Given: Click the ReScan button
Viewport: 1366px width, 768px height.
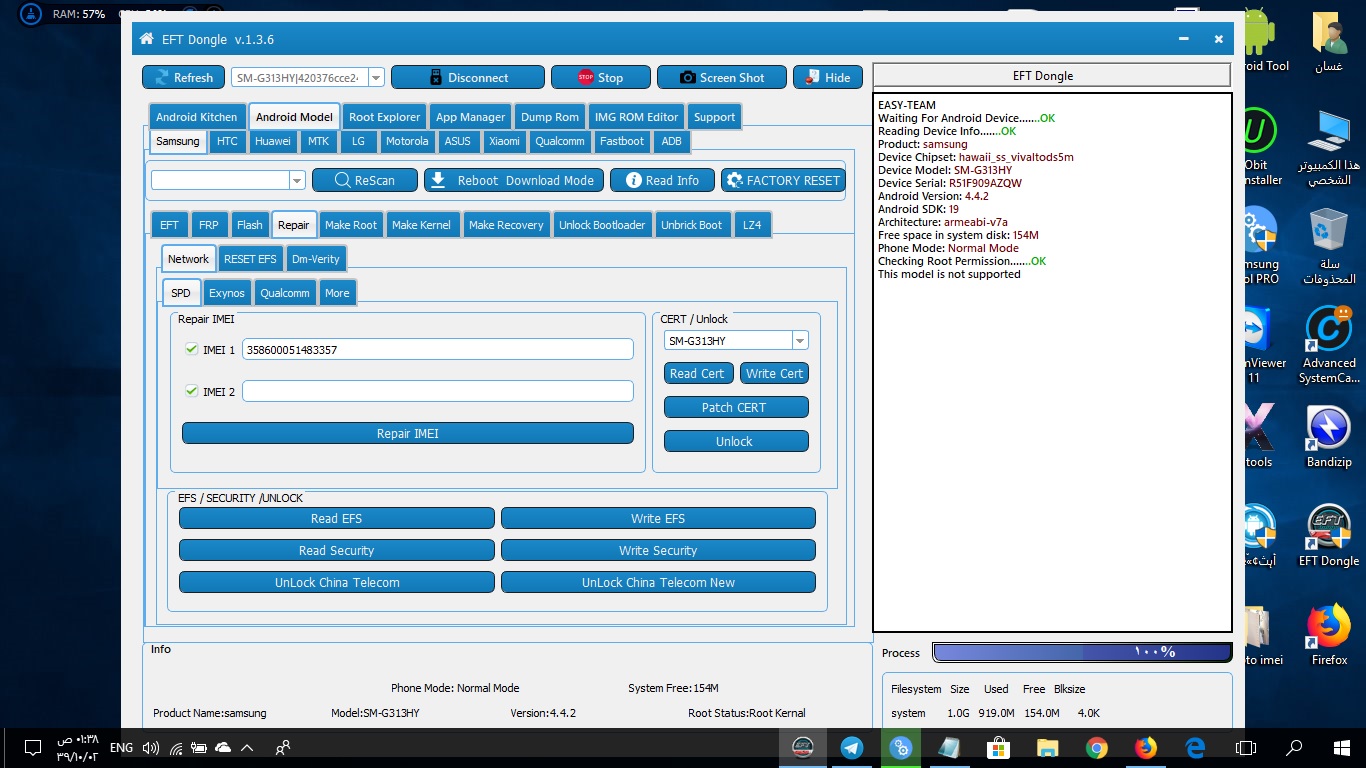Looking at the screenshot, I should pyautogui.click(x=365, y=180).
